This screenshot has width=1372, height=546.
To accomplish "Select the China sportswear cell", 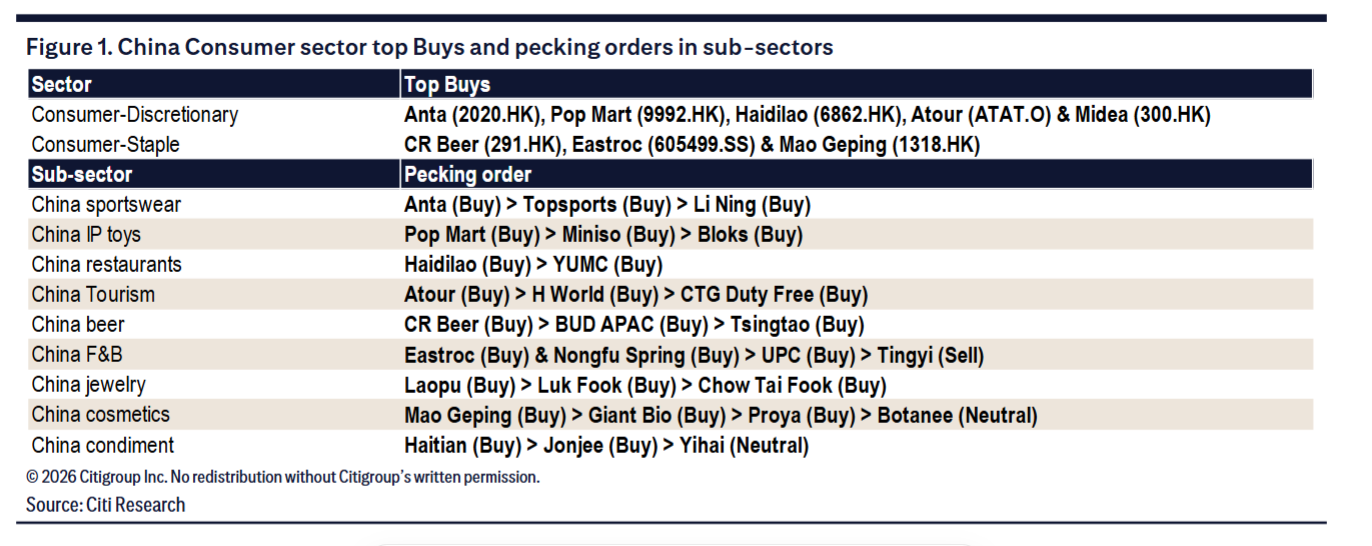I will (106, 205).
